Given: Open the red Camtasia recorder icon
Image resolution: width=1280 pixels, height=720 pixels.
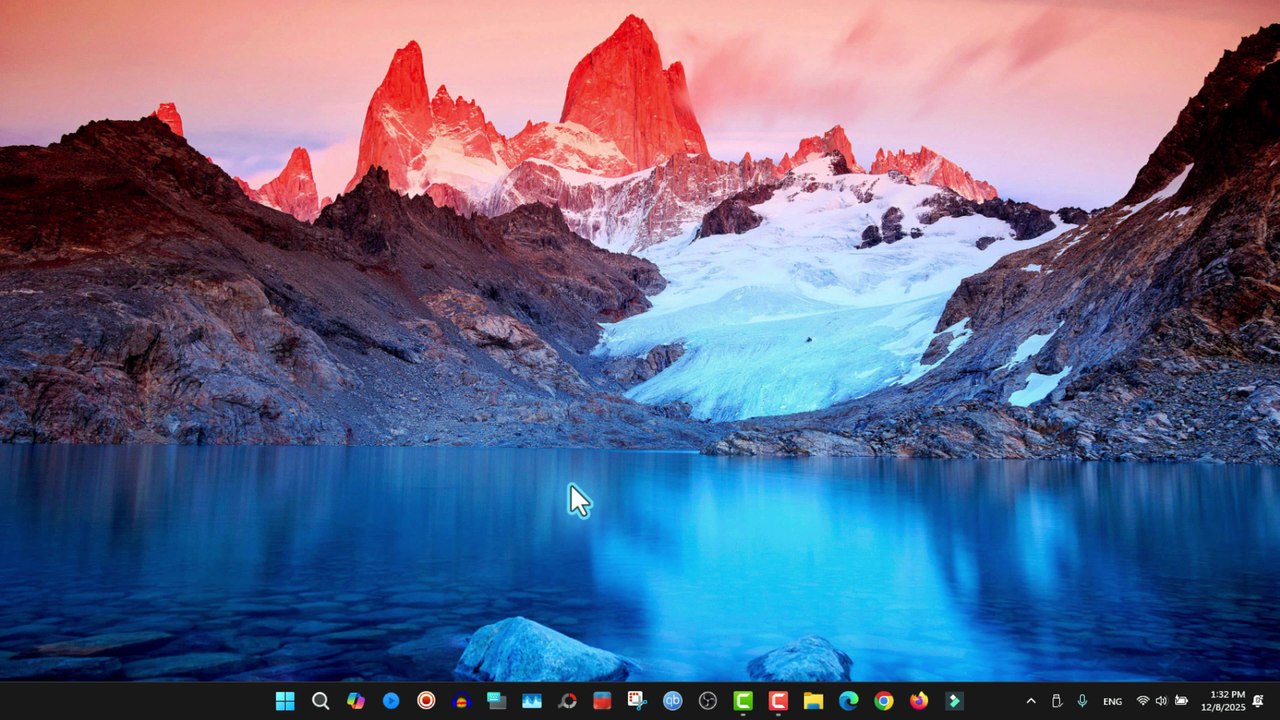Looking at the screenshot, I should [x=778, y=701].
